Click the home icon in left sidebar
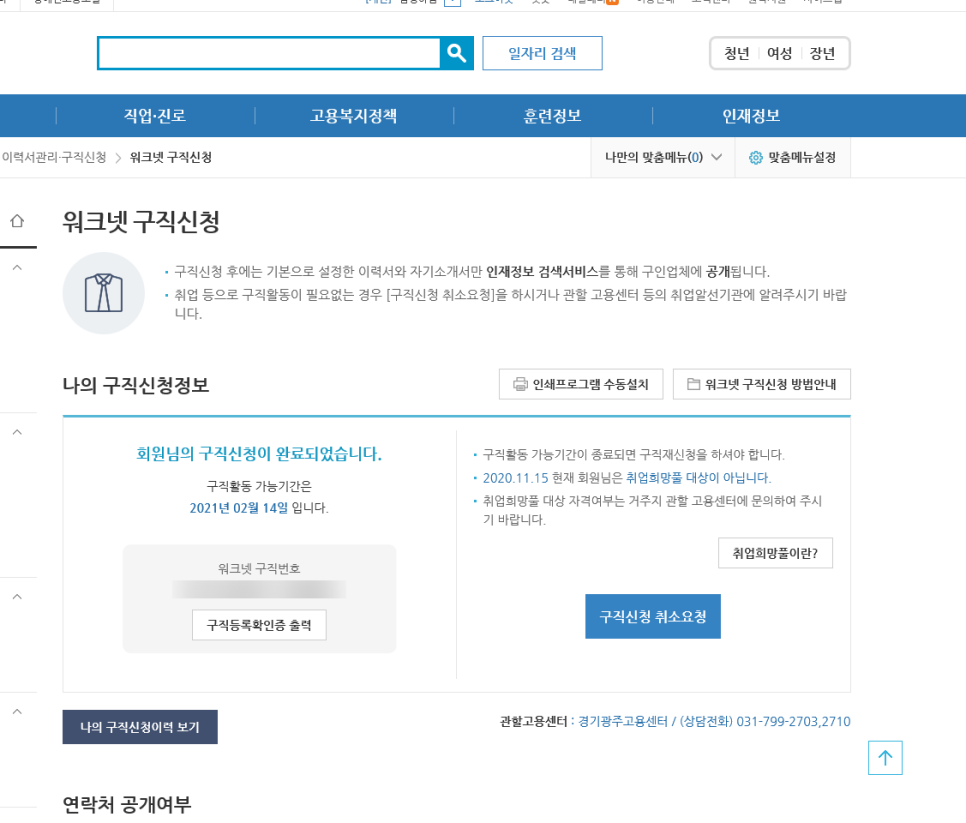 click(x=17, y=221)
